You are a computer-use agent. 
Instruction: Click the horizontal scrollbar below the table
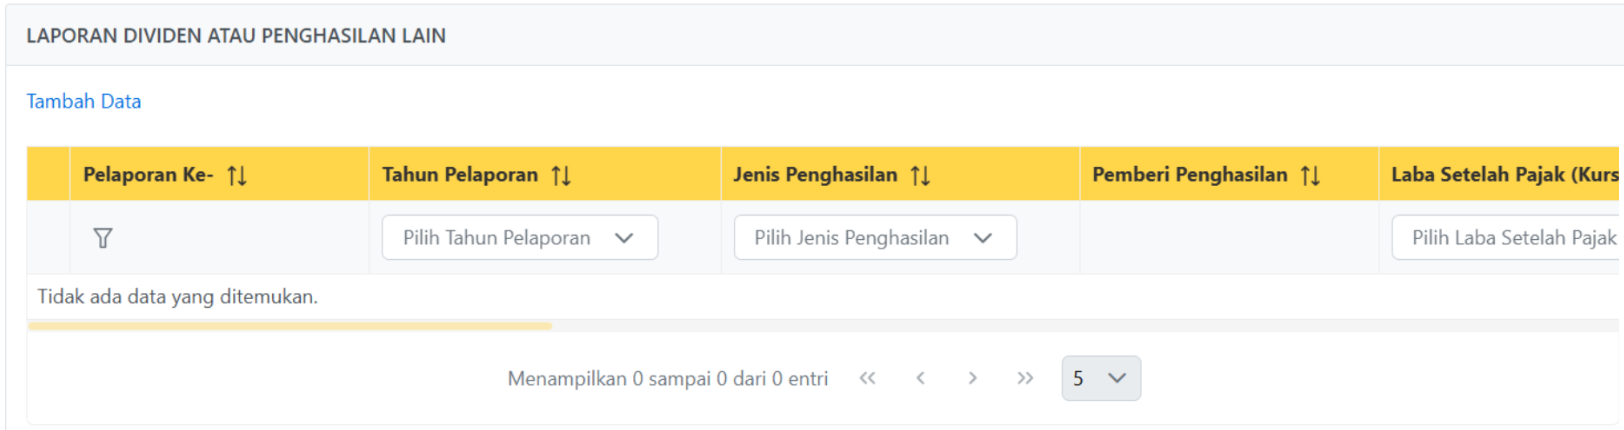click(x=290, y=326)
